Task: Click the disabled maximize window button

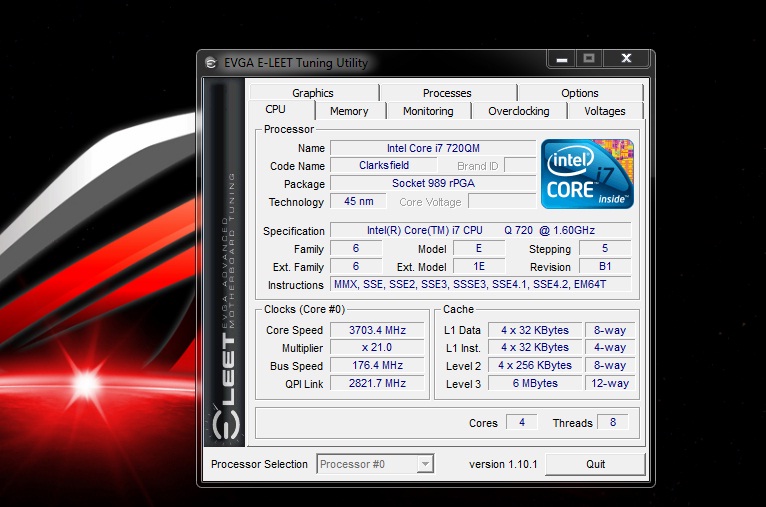Action: click(589, 59)
